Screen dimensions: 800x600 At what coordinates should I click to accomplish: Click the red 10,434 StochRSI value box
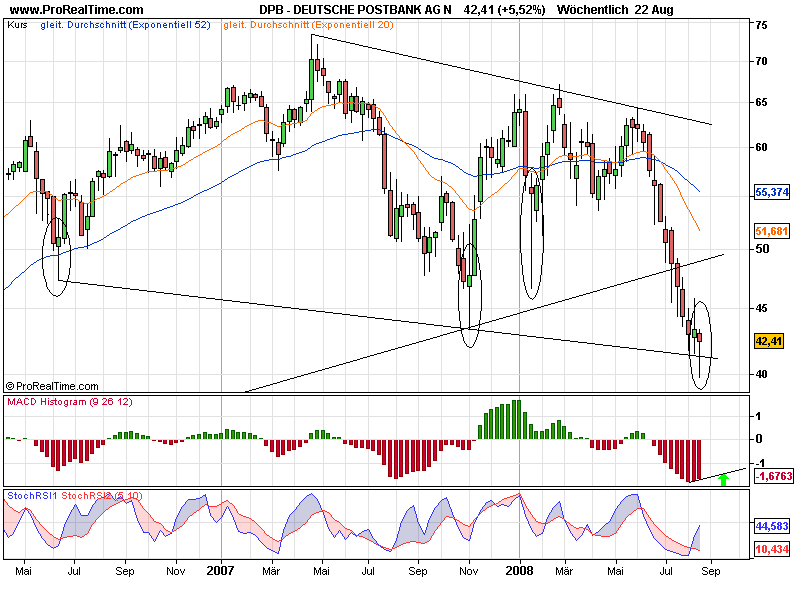click(772, 549)
